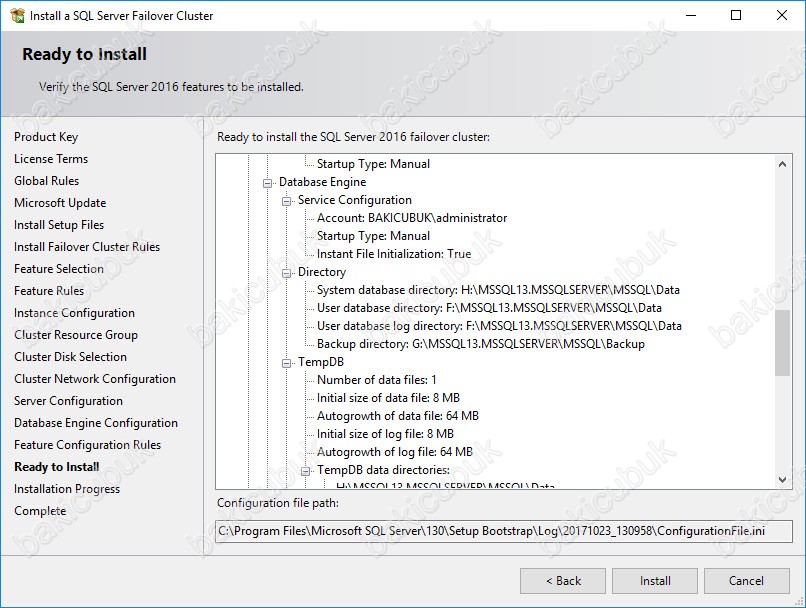Open the Cluster Network Configuration step
The image size is (806, 608).
click(x=95, y=379)
